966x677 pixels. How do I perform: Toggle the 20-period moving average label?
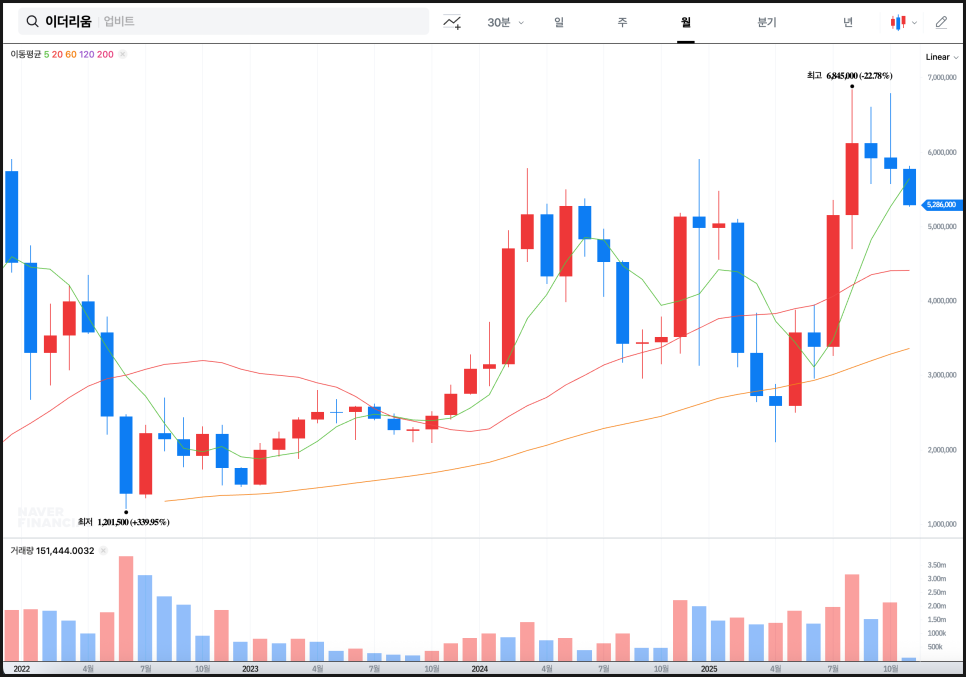(x=57, y=54)
